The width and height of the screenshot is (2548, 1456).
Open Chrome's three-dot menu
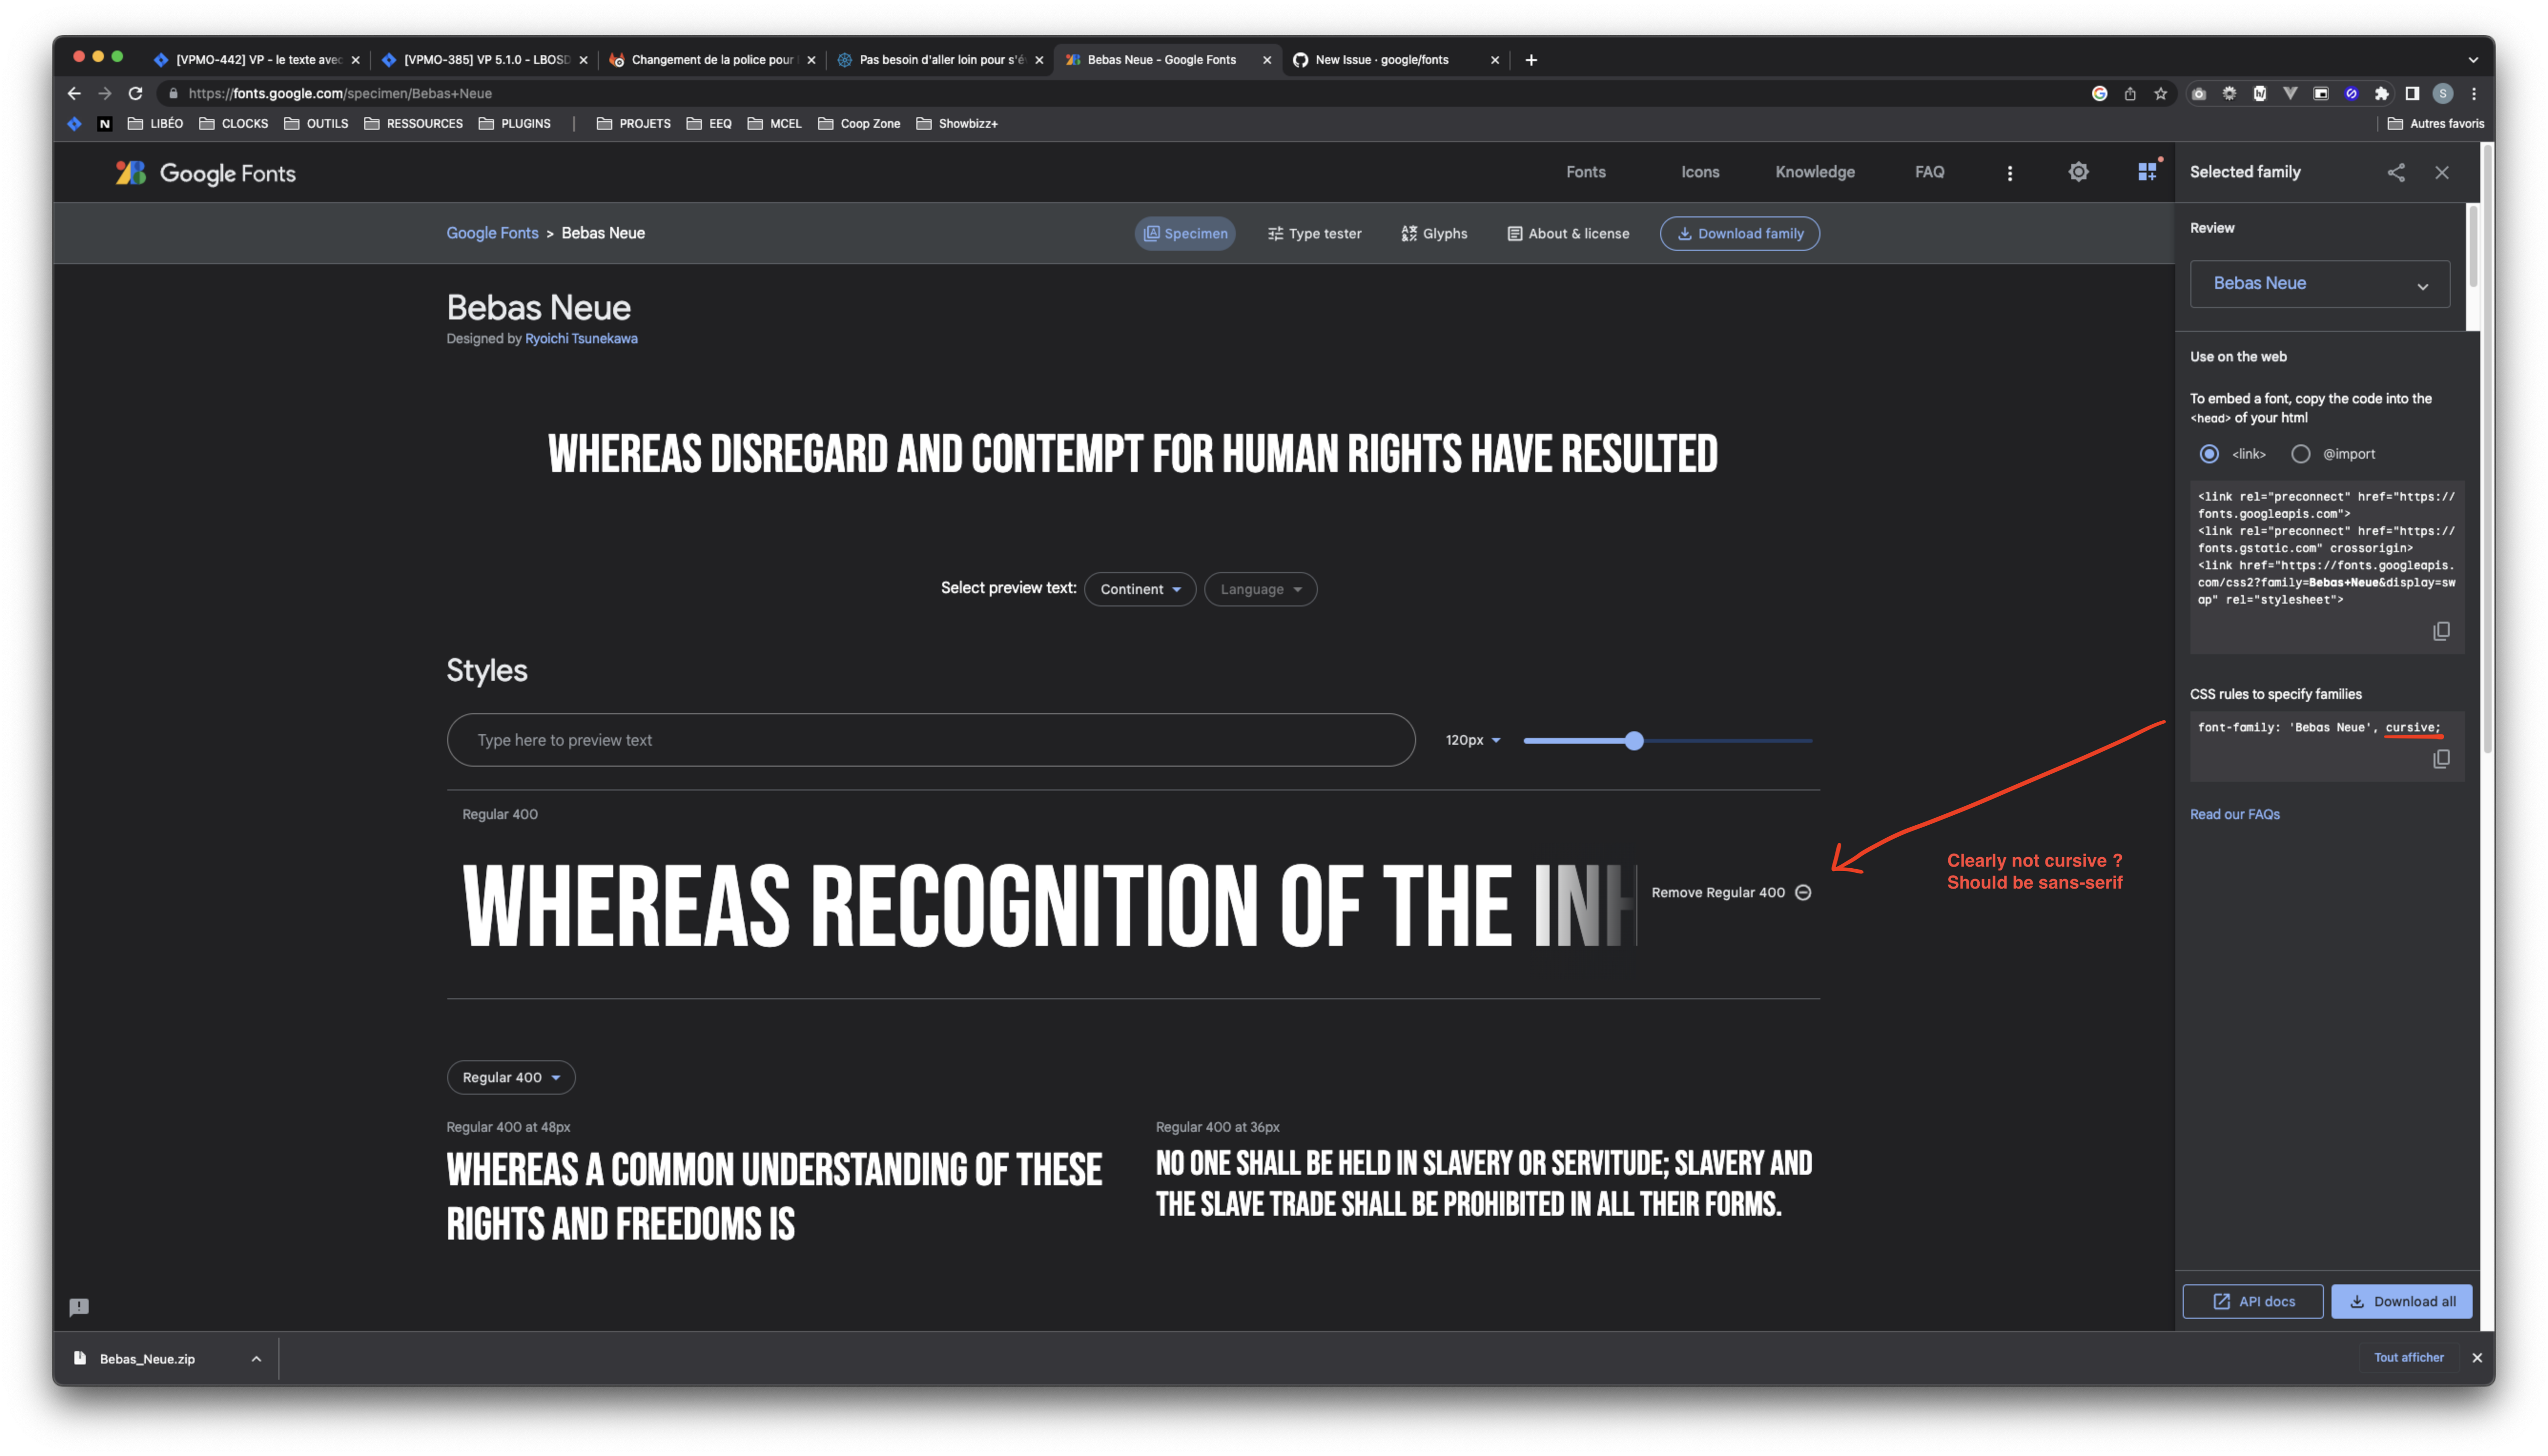[2474, 94]
